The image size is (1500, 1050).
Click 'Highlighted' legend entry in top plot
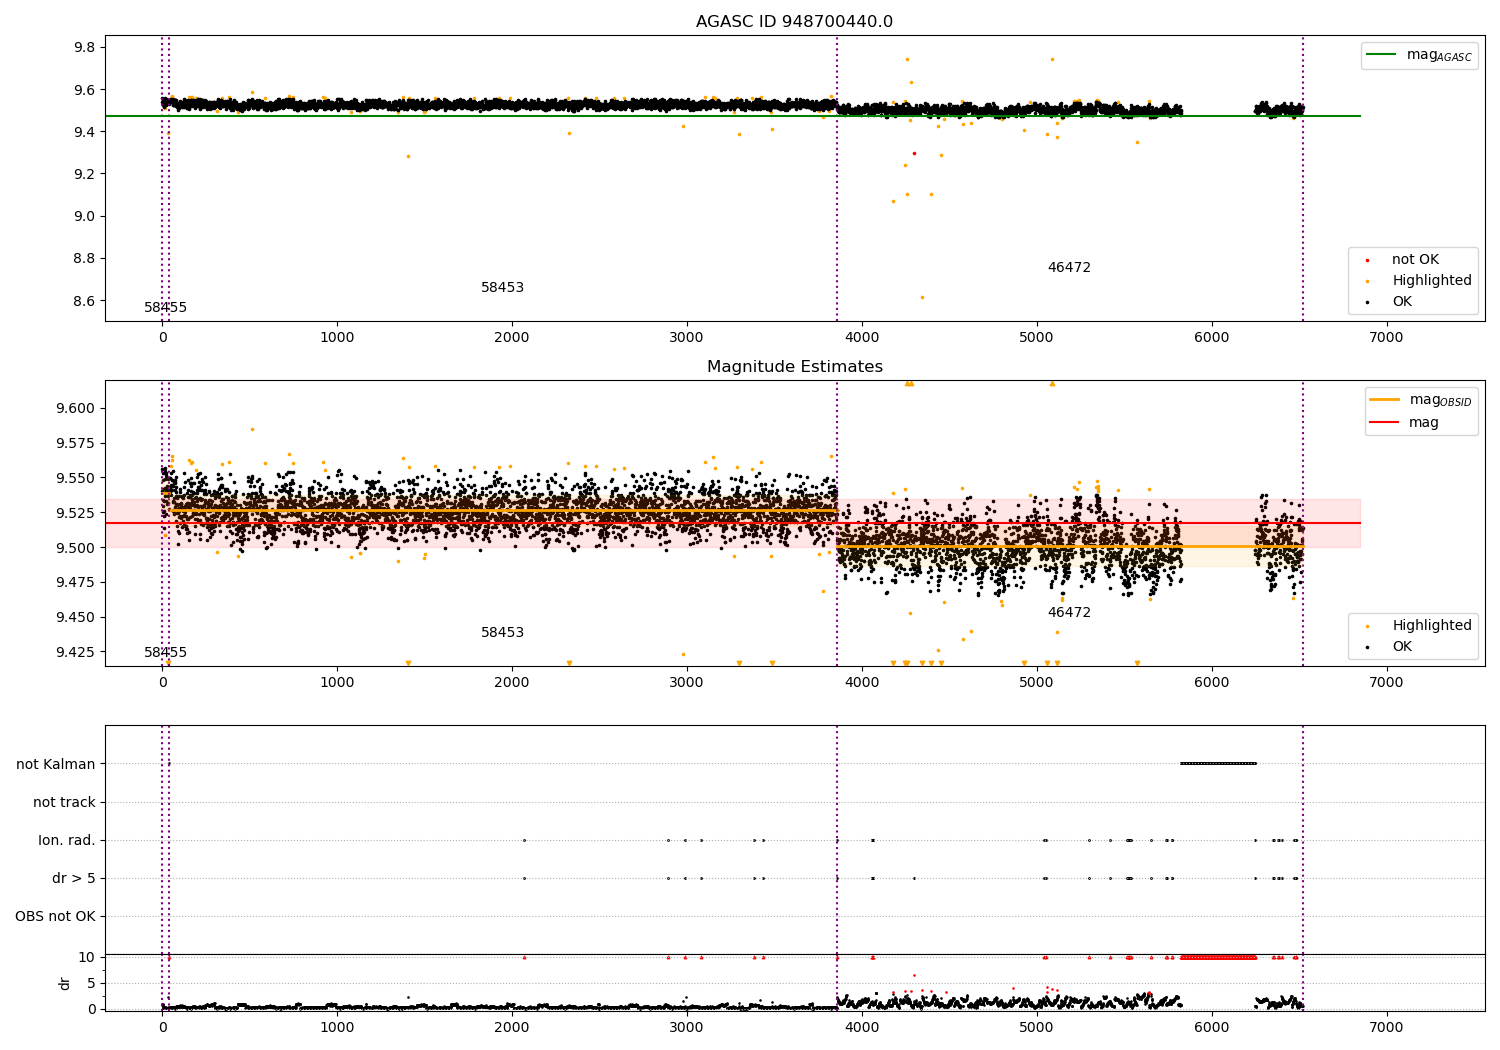pyautogui.click(x=1418, y=281)
